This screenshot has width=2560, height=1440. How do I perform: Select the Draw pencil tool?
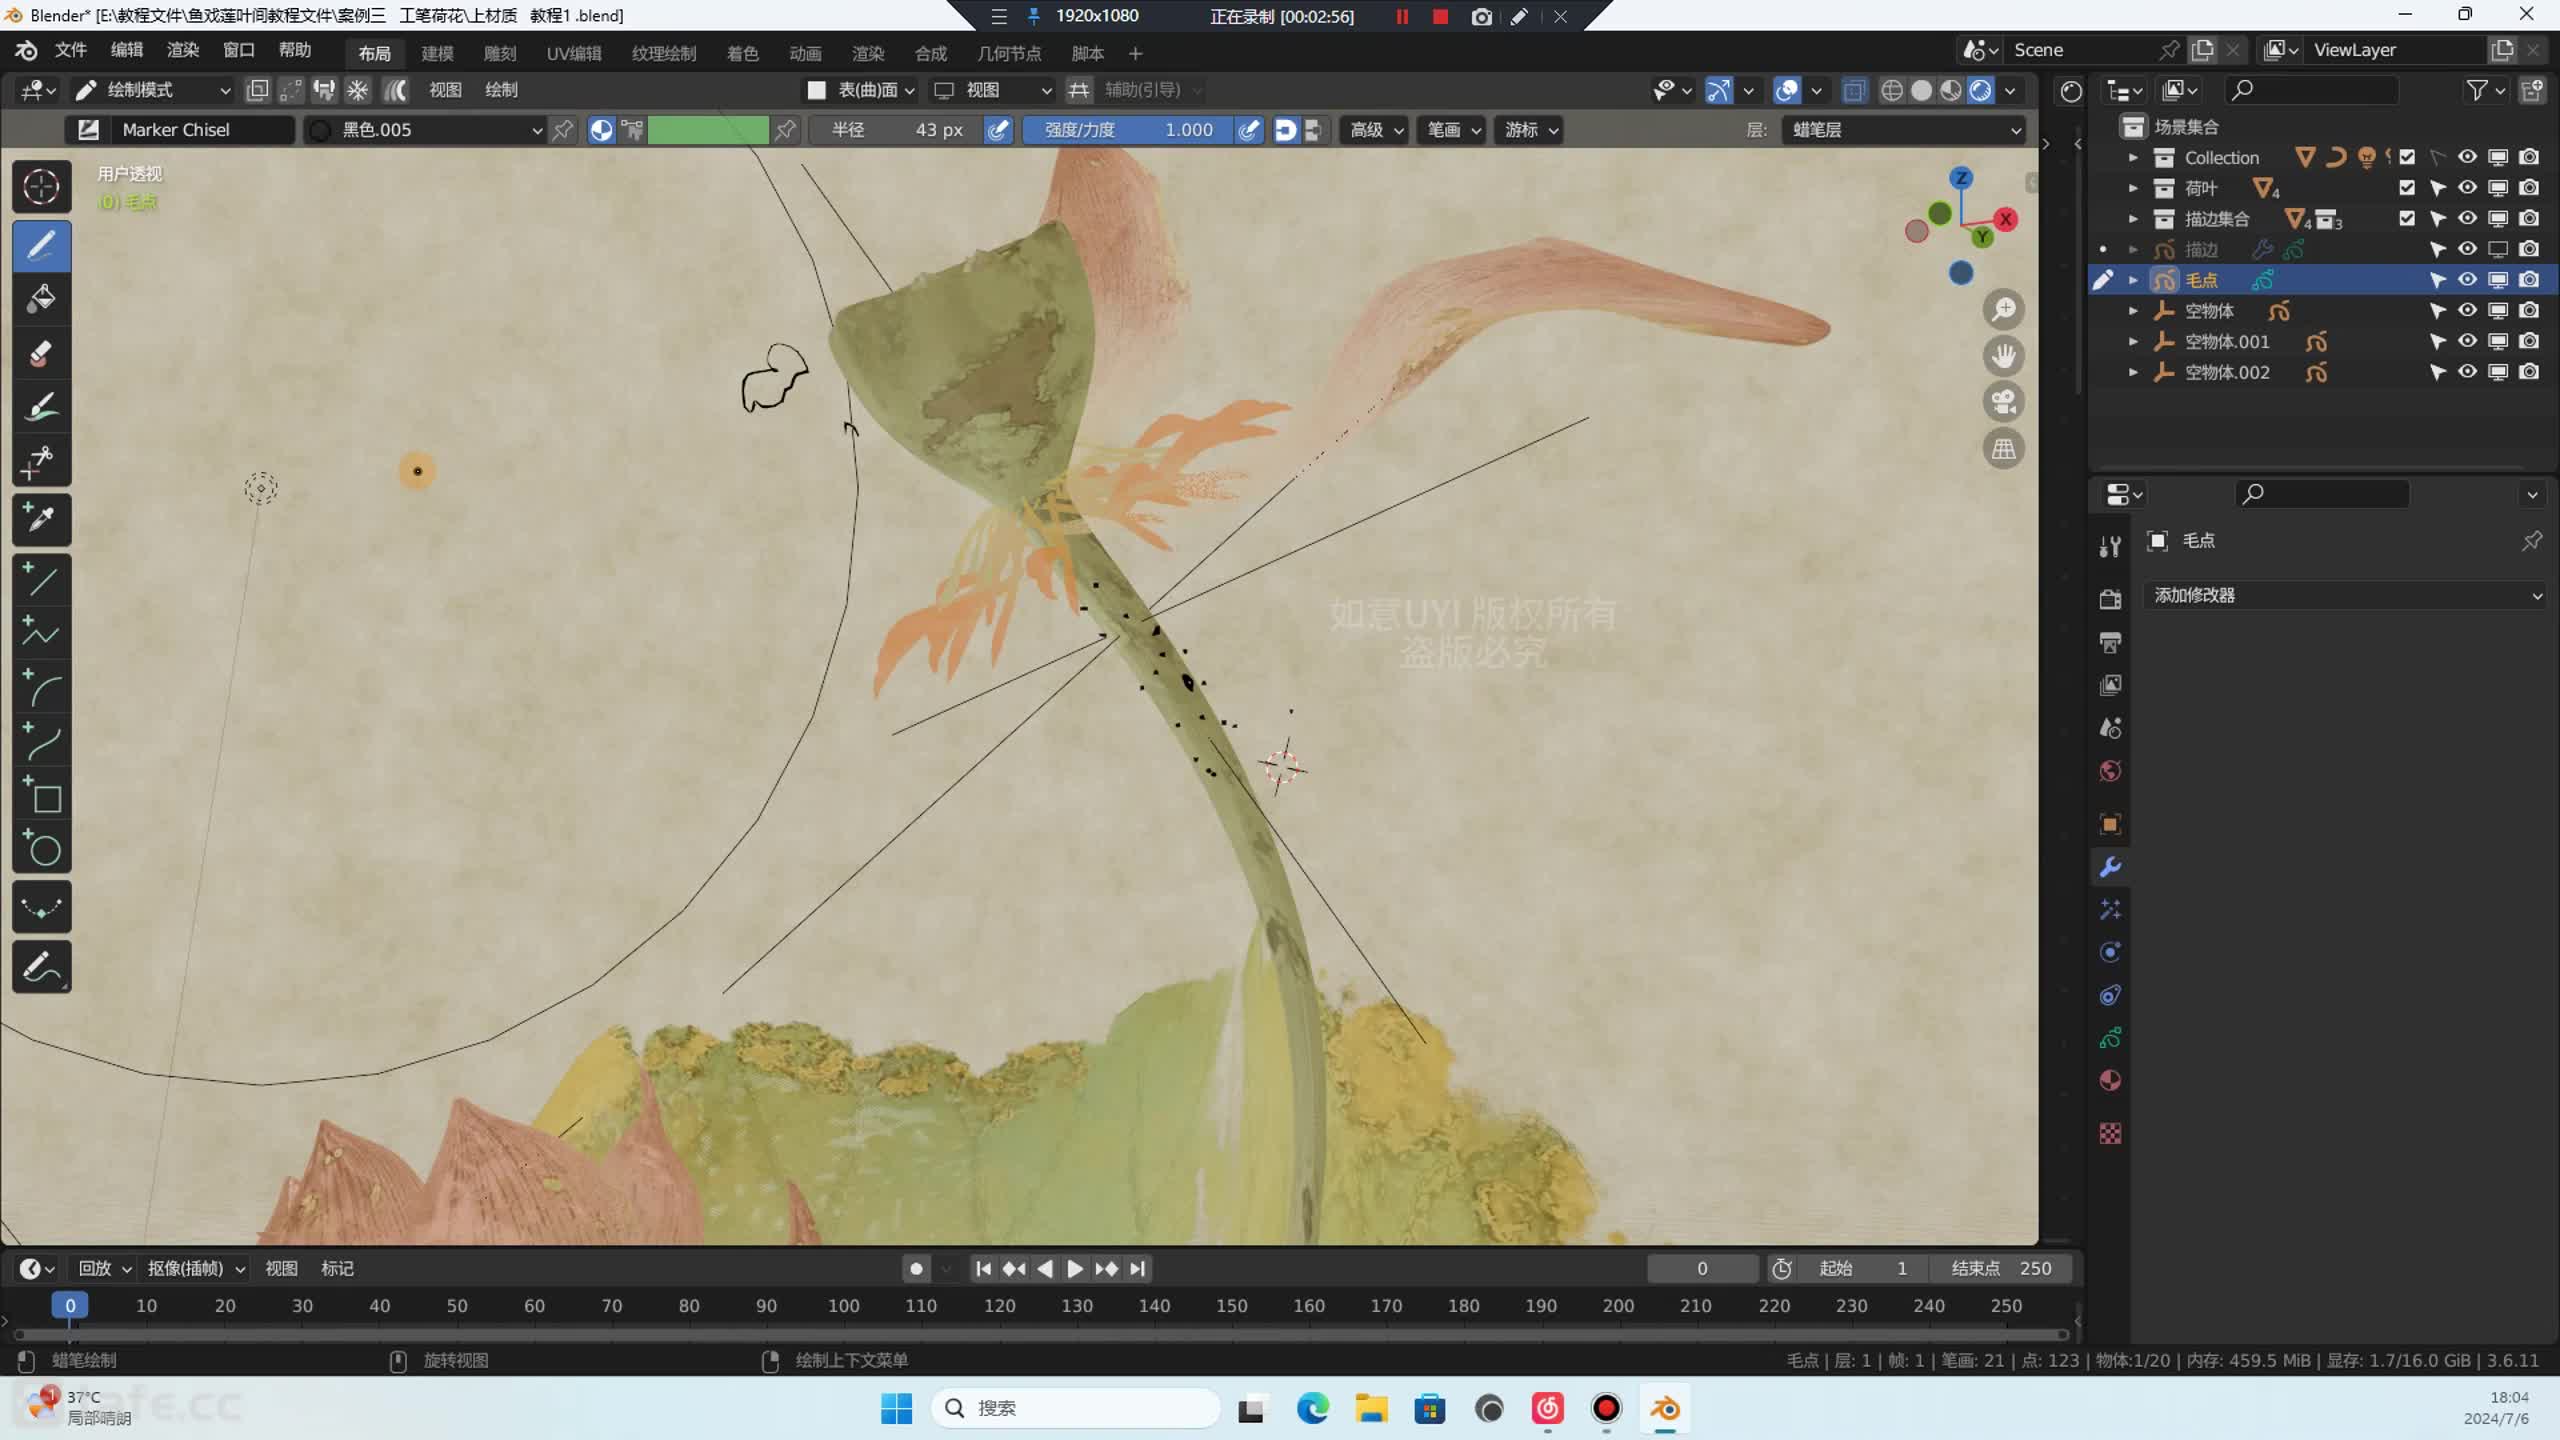41,246
